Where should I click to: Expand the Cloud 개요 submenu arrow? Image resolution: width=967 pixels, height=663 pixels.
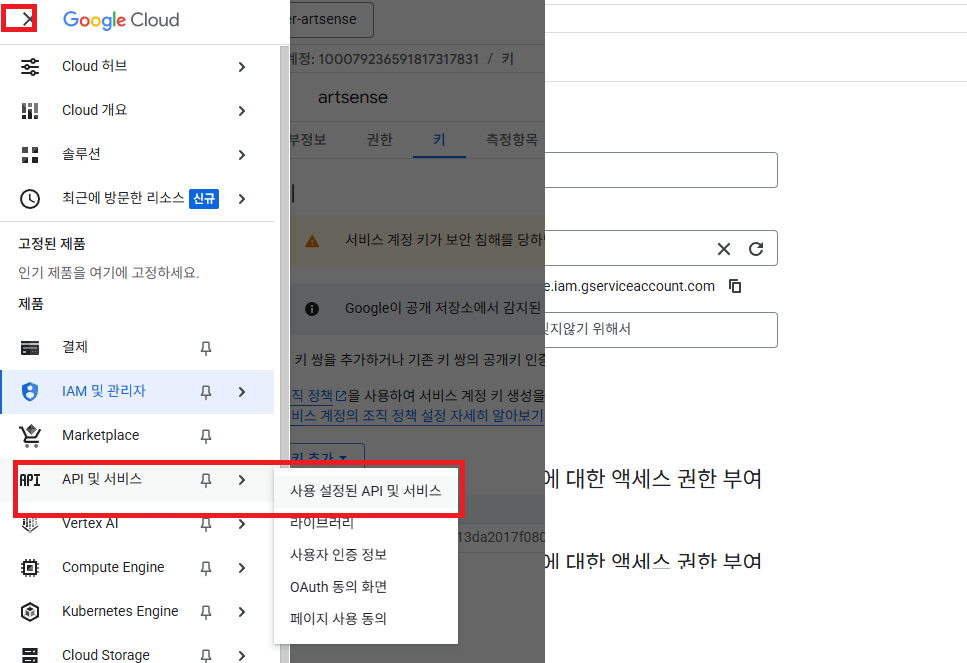click(242, 111)
